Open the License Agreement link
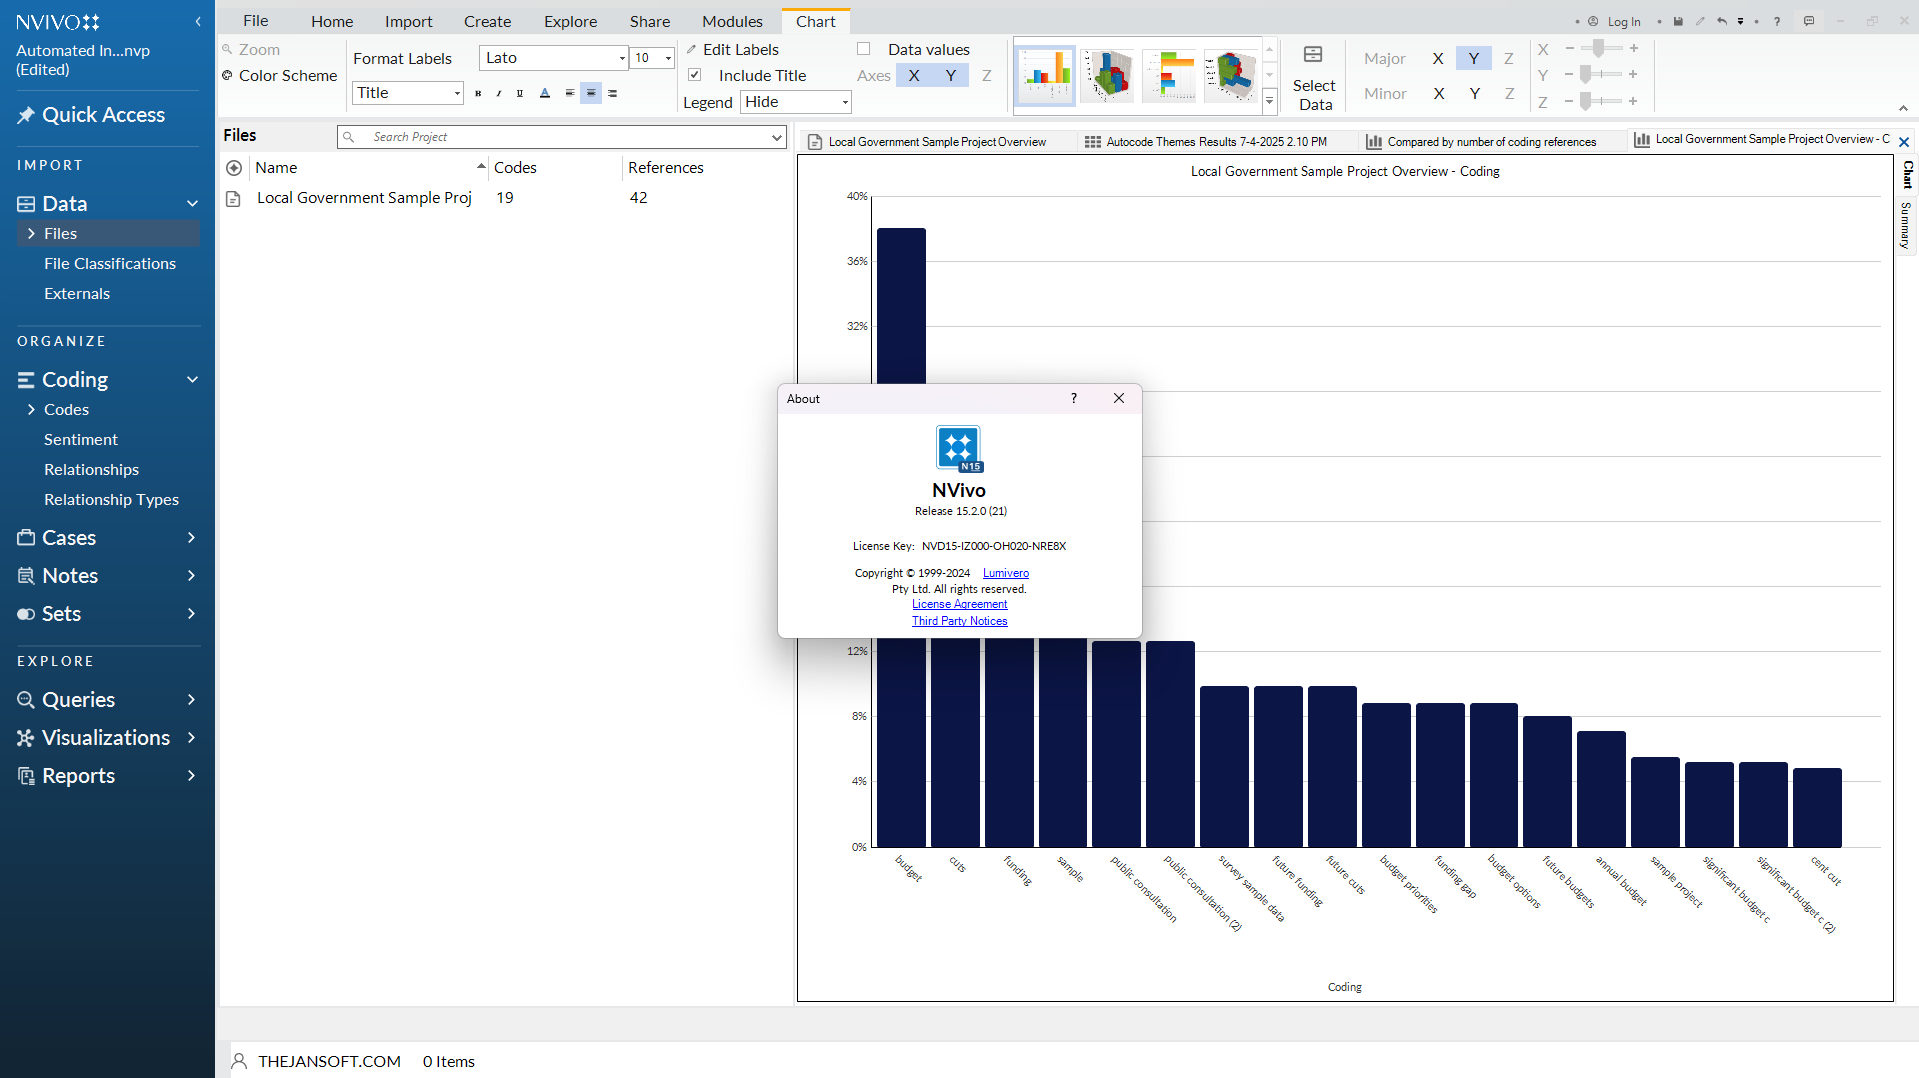This screenshot has height=1078, width=1919. pos(960,604)
